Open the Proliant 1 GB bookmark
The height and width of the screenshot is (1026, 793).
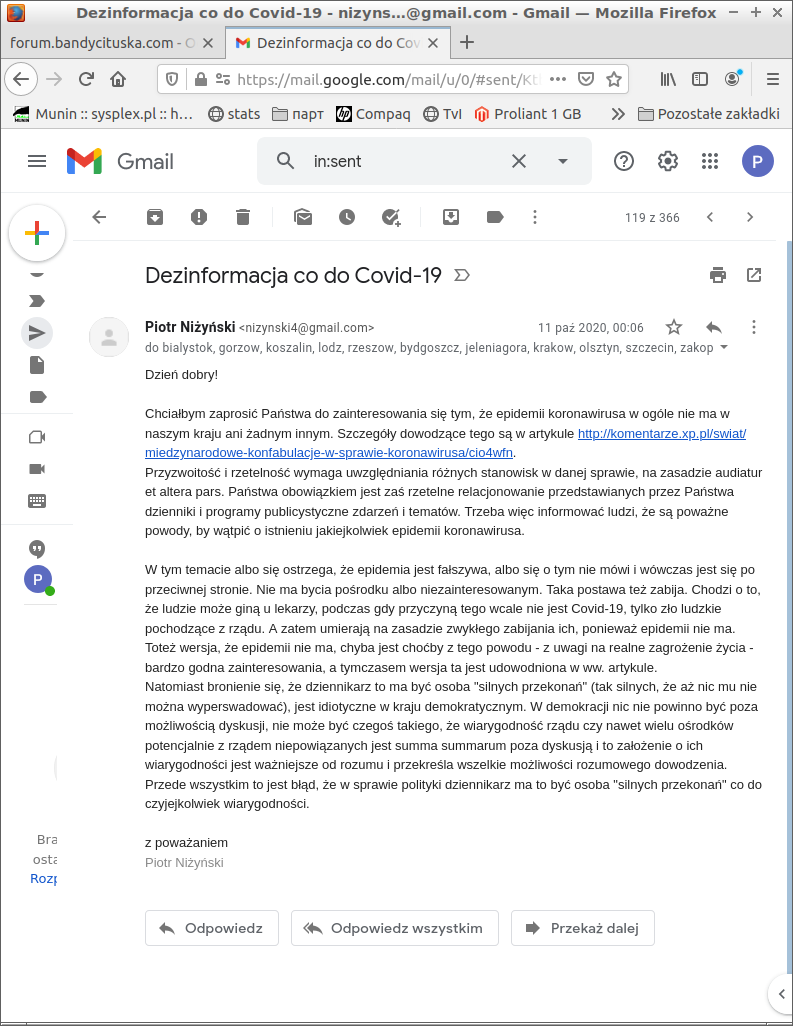(x=527, y=114)
